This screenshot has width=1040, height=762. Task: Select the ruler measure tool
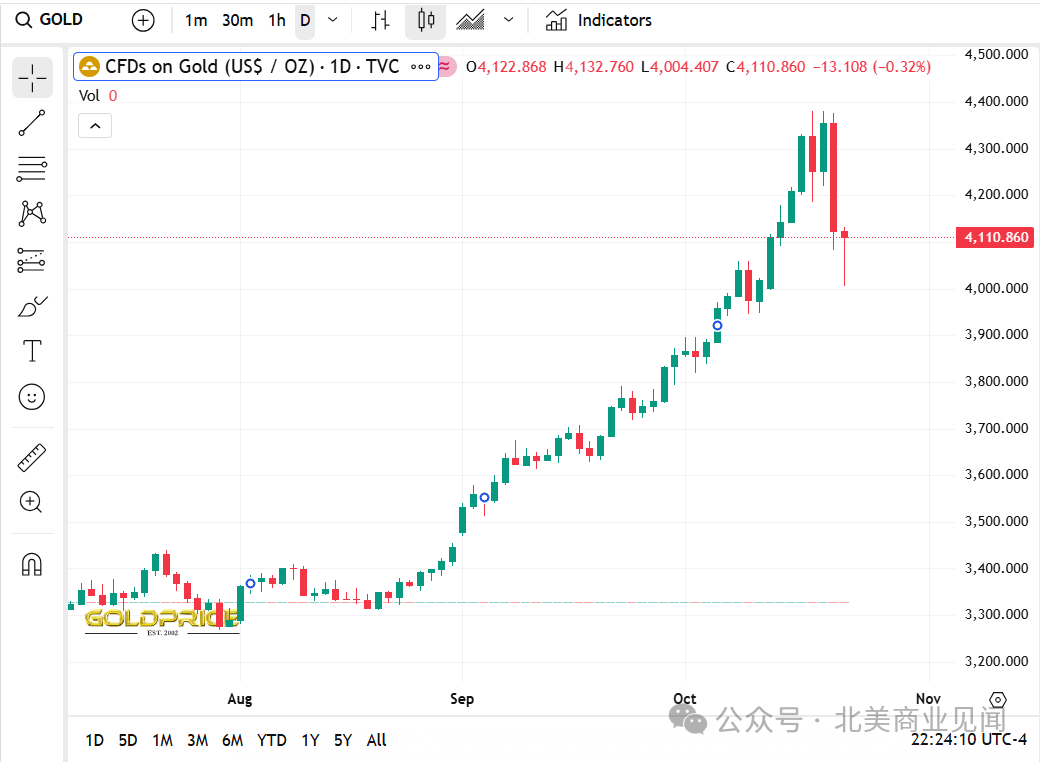32,458
